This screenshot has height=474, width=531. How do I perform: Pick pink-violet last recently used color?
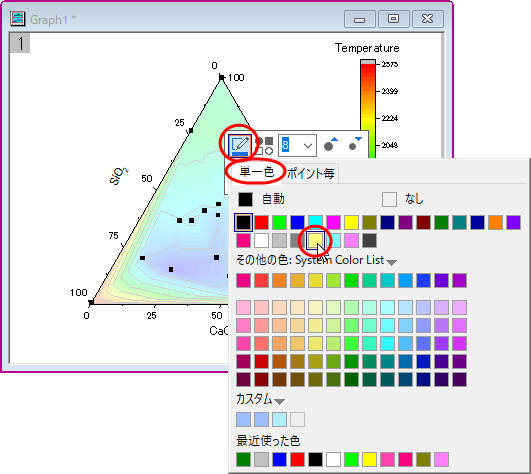click(x=441, y=459)
